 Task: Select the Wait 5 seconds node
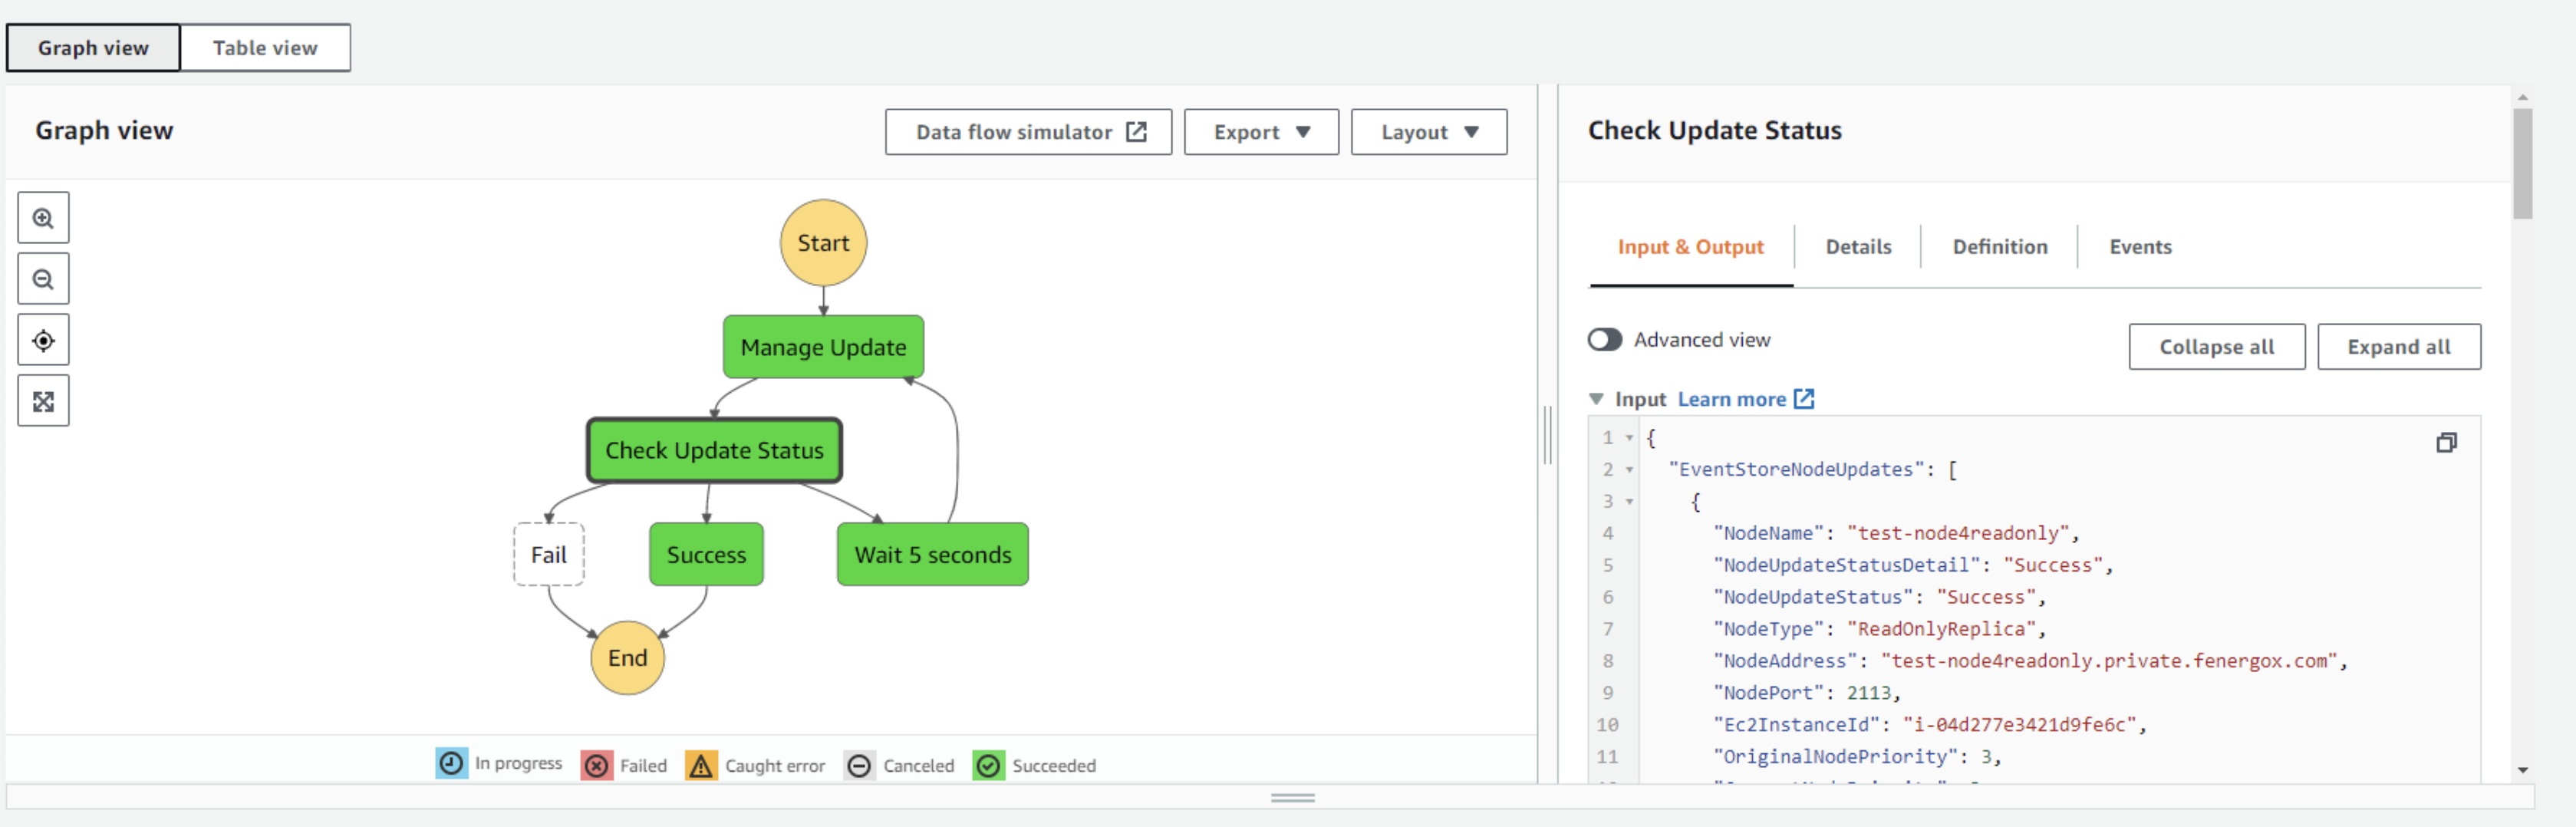pos(931,555)
